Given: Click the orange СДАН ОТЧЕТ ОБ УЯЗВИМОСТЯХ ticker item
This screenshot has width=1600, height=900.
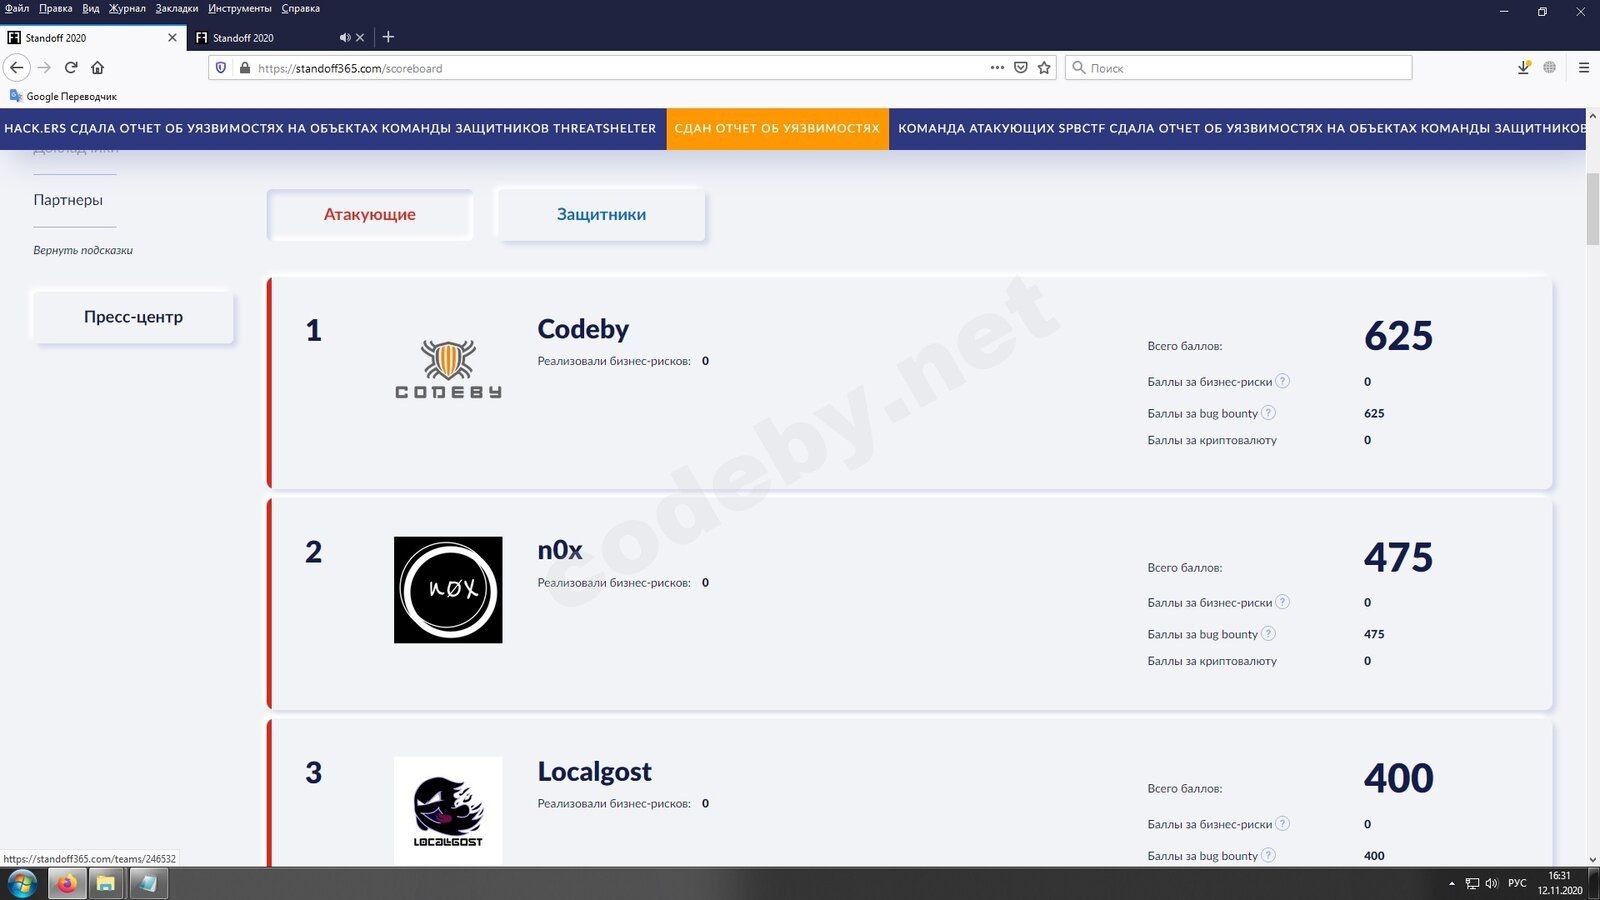Looking at the screenshot, I should coord(777,128).
